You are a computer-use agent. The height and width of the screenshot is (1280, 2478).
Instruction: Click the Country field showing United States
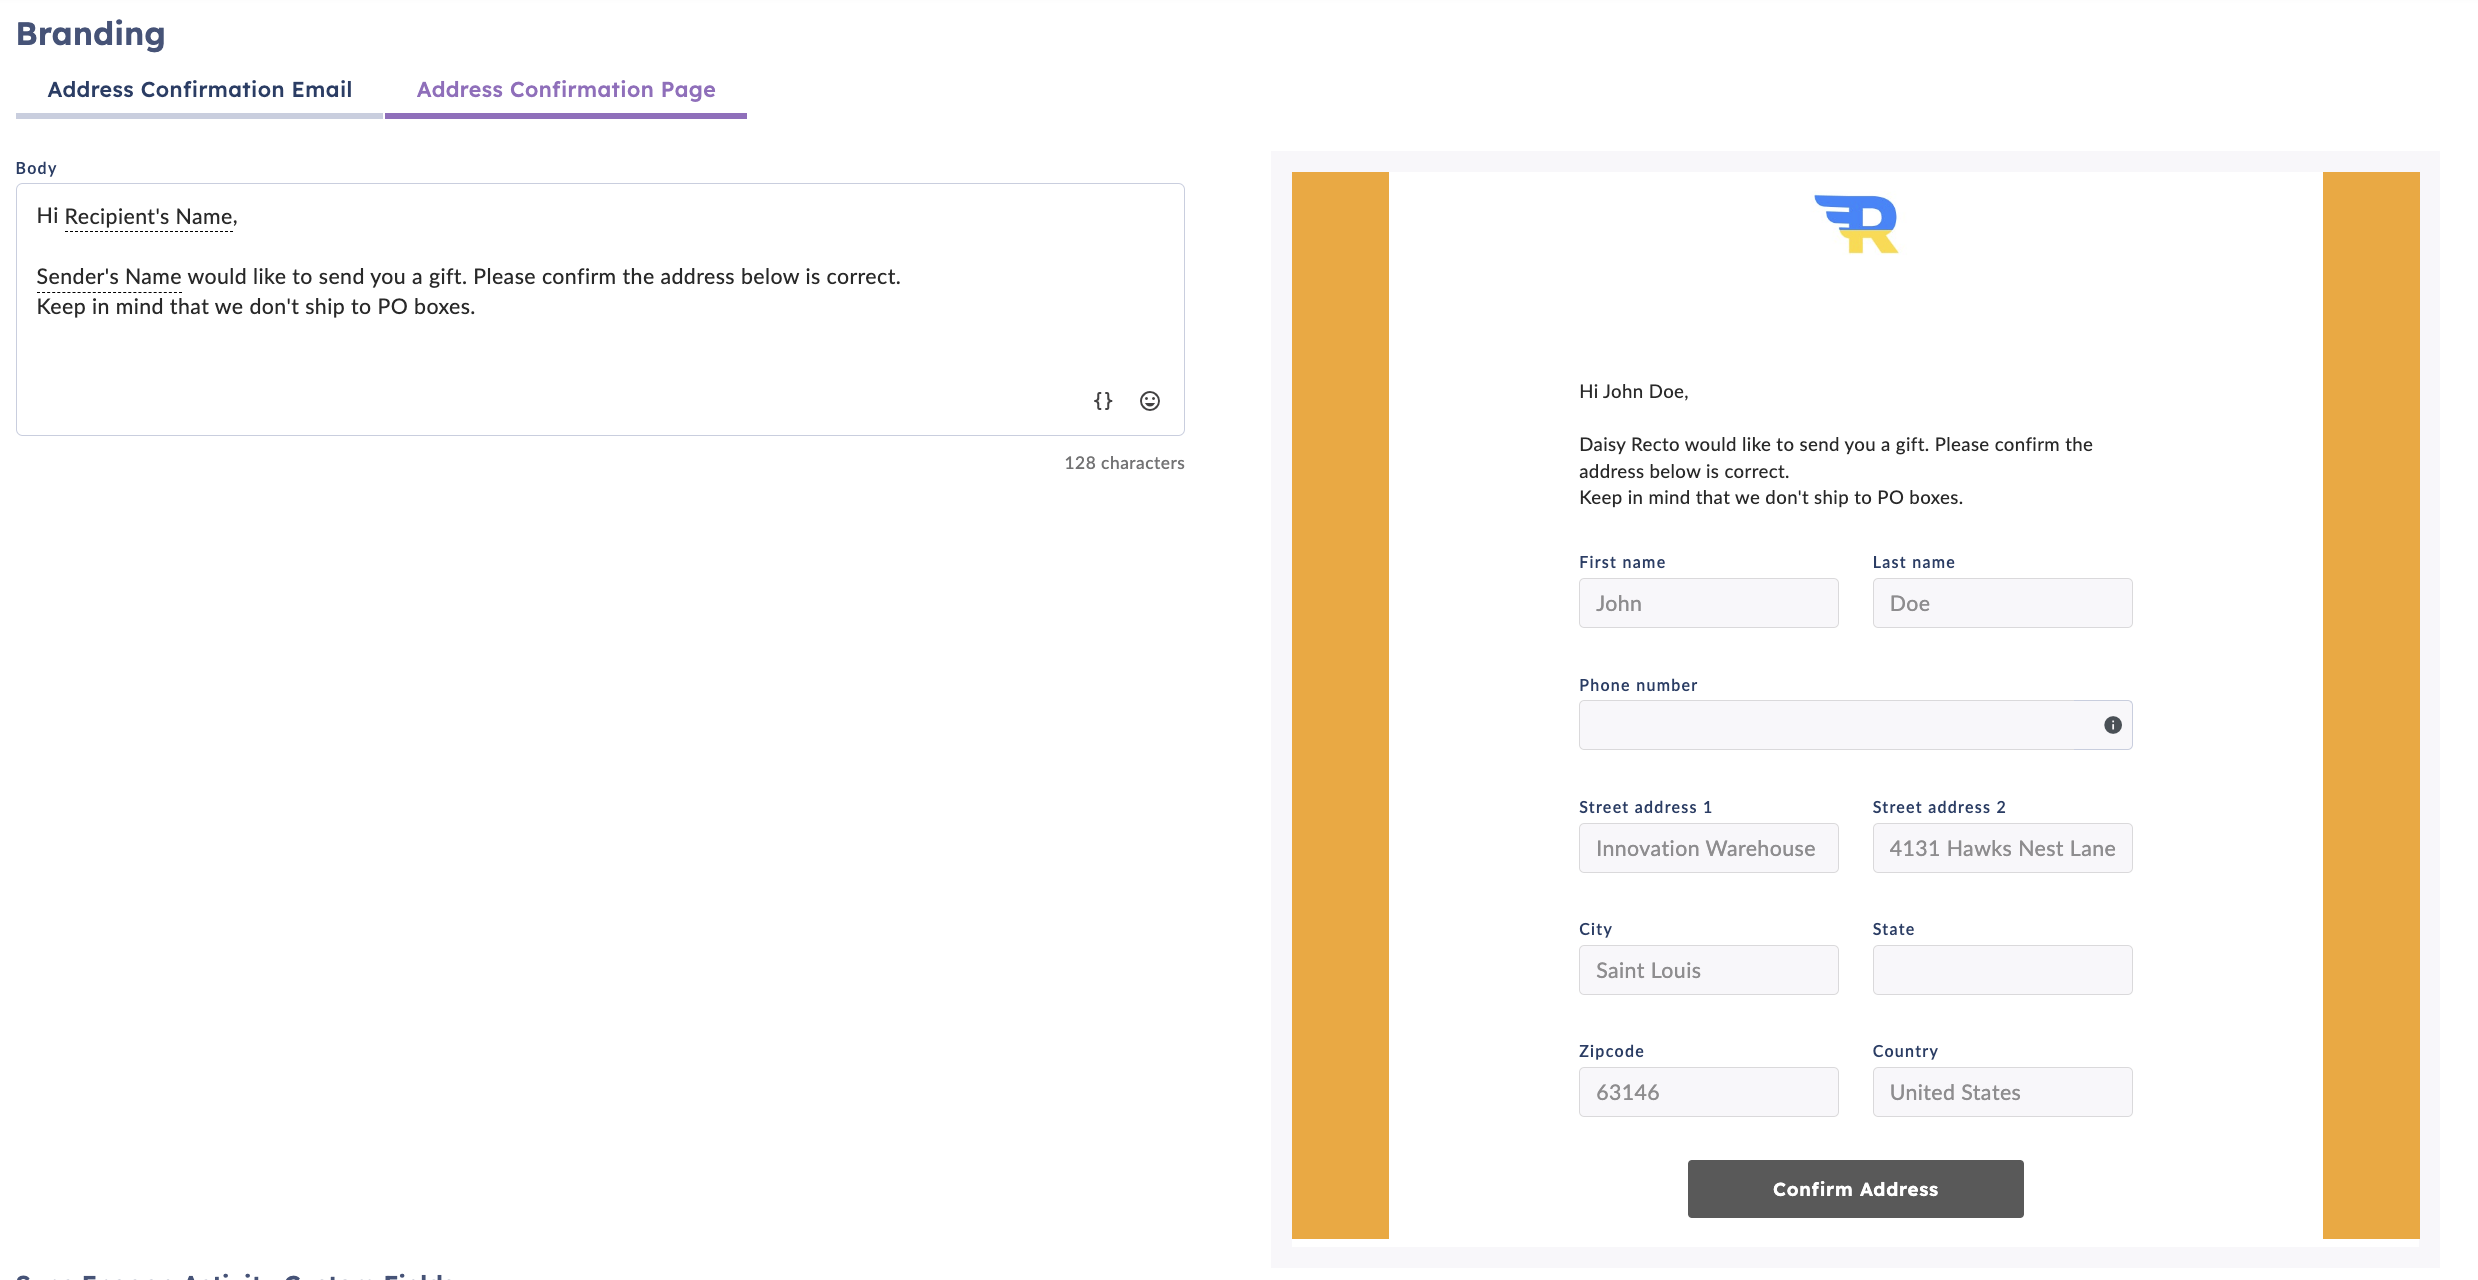2003,1092
